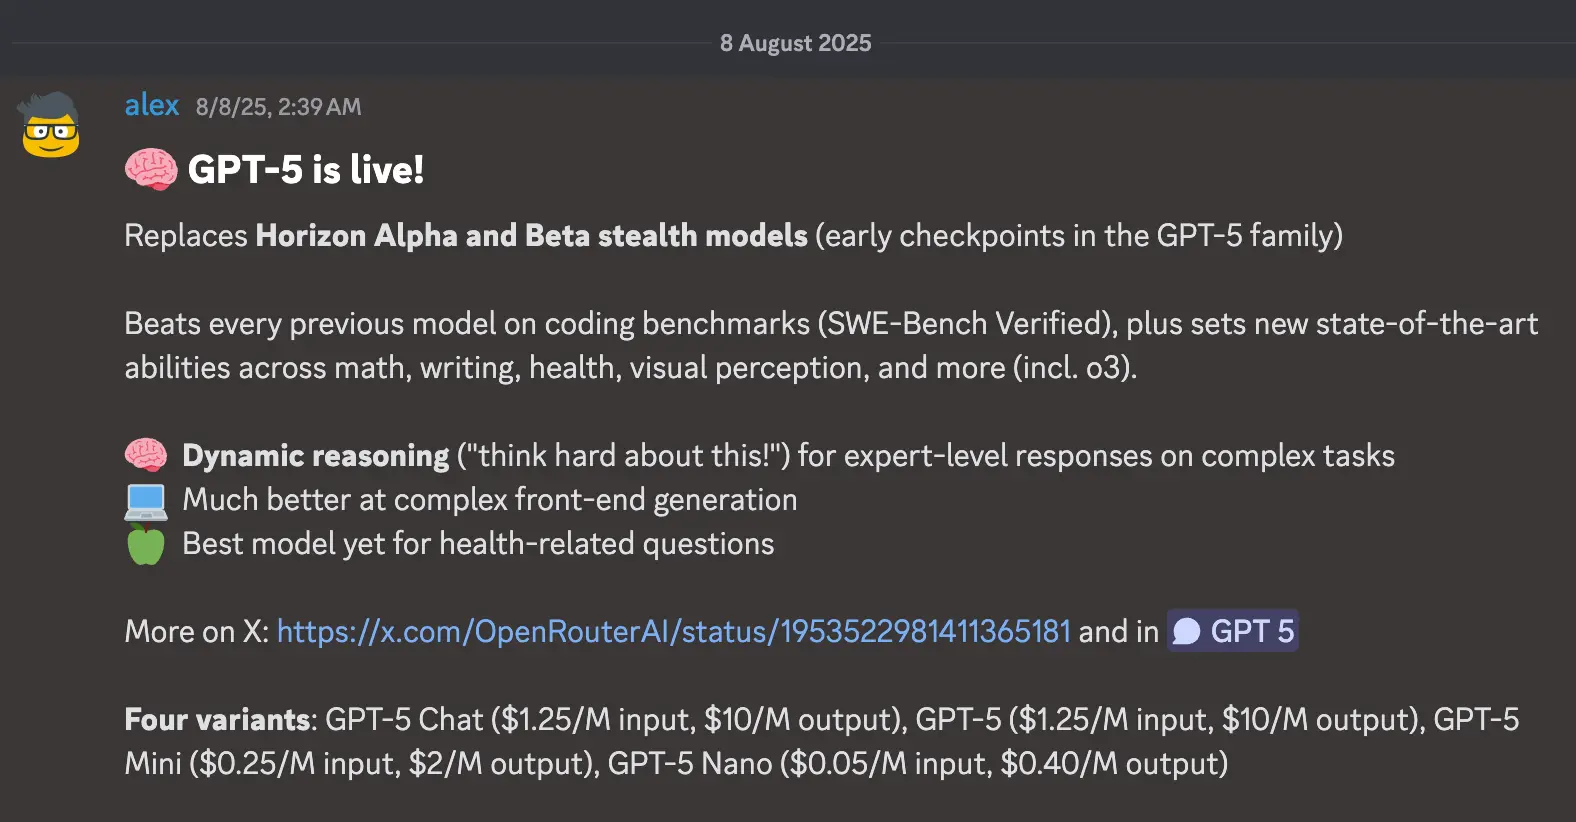Click bold 'Horizon Alpha and Beta stealth models'
The height and width of the screenshot is (822, 1576).
531,236
